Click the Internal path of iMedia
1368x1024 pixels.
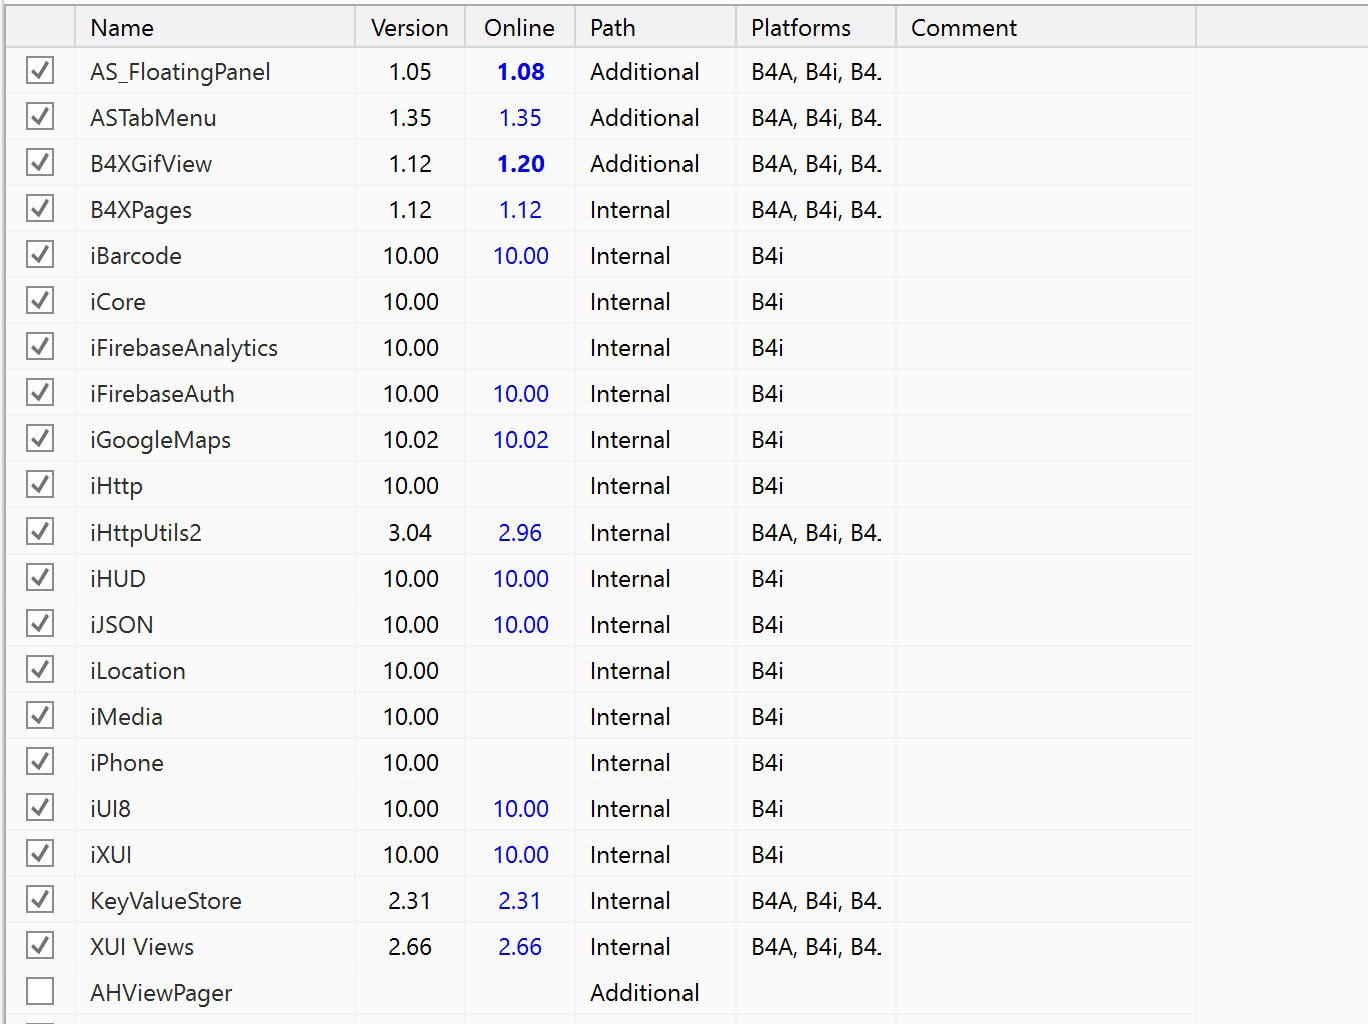pos(630,717)
